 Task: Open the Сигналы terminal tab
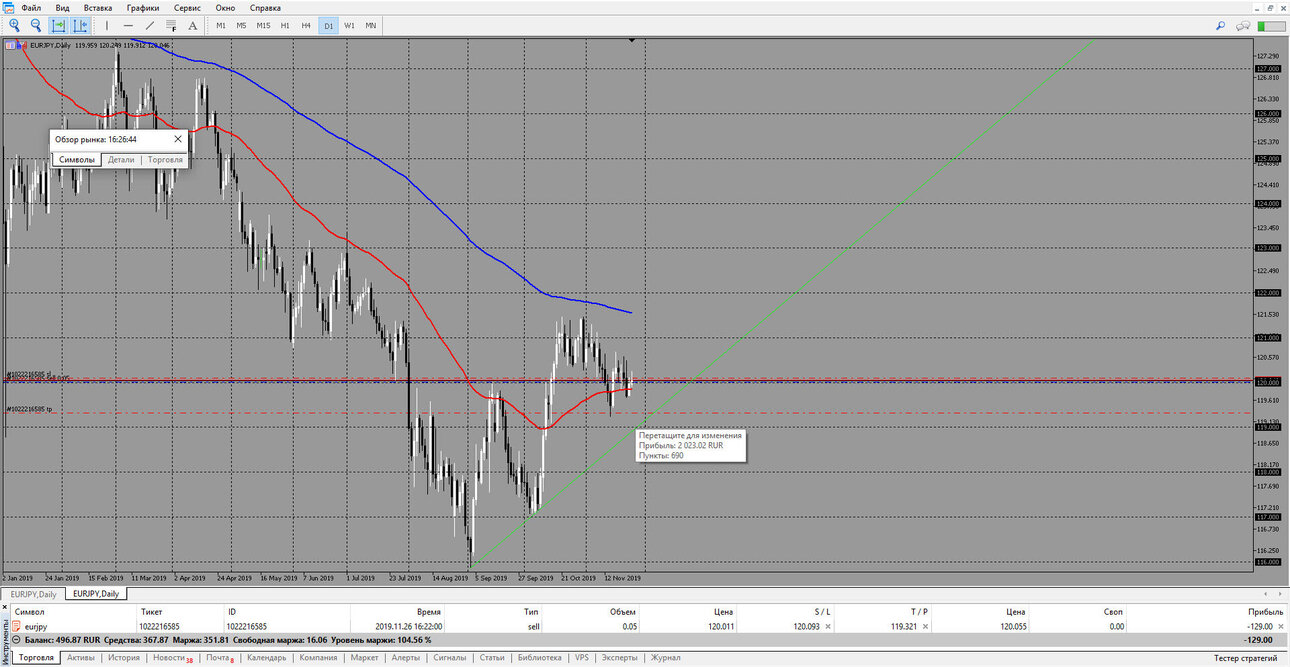point(450,657)
